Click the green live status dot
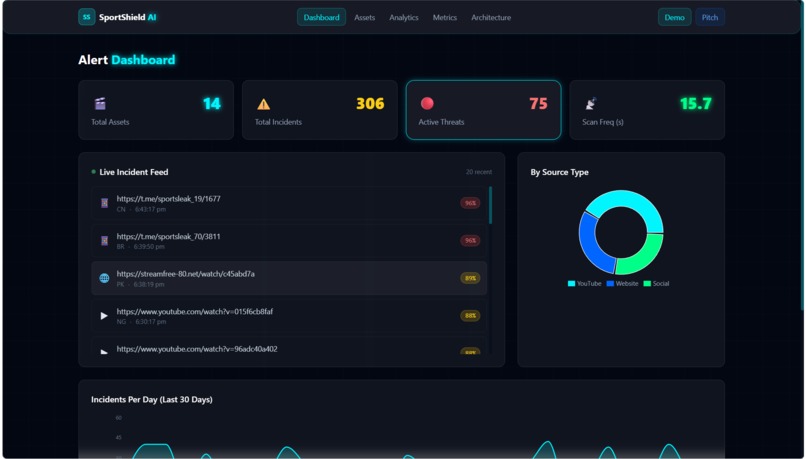This screenshot has height=459, width=806. pos(94,172)
